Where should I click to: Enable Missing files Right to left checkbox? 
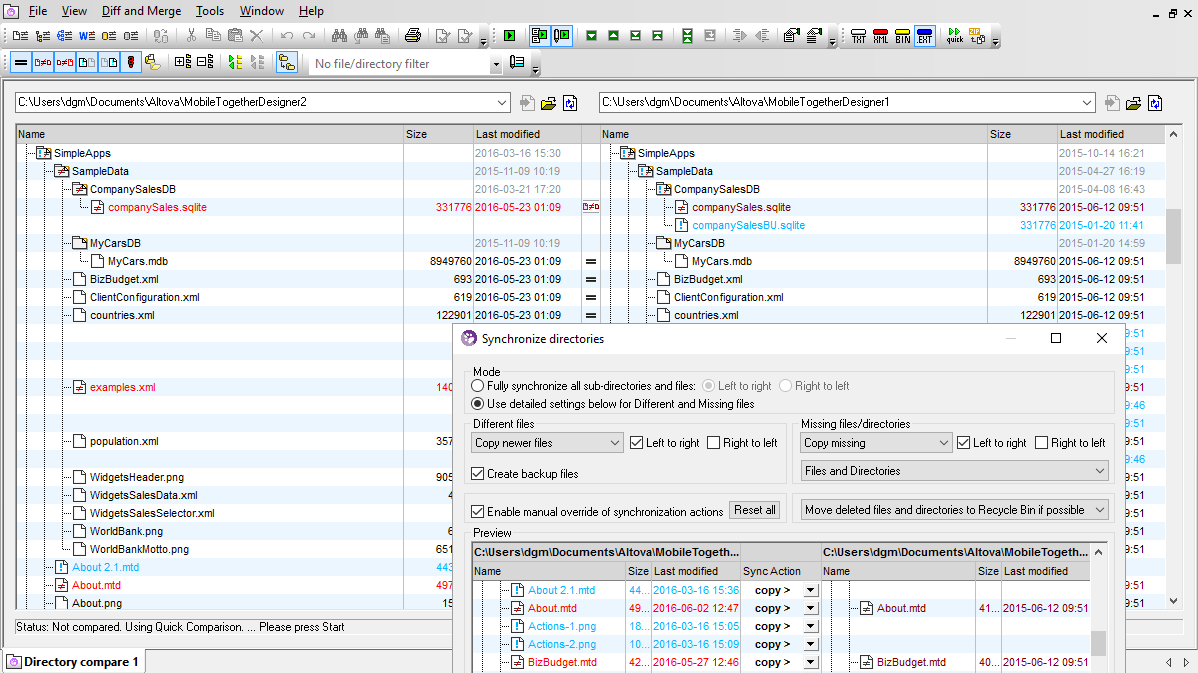pyautogui.click(x=1041, y=442)
